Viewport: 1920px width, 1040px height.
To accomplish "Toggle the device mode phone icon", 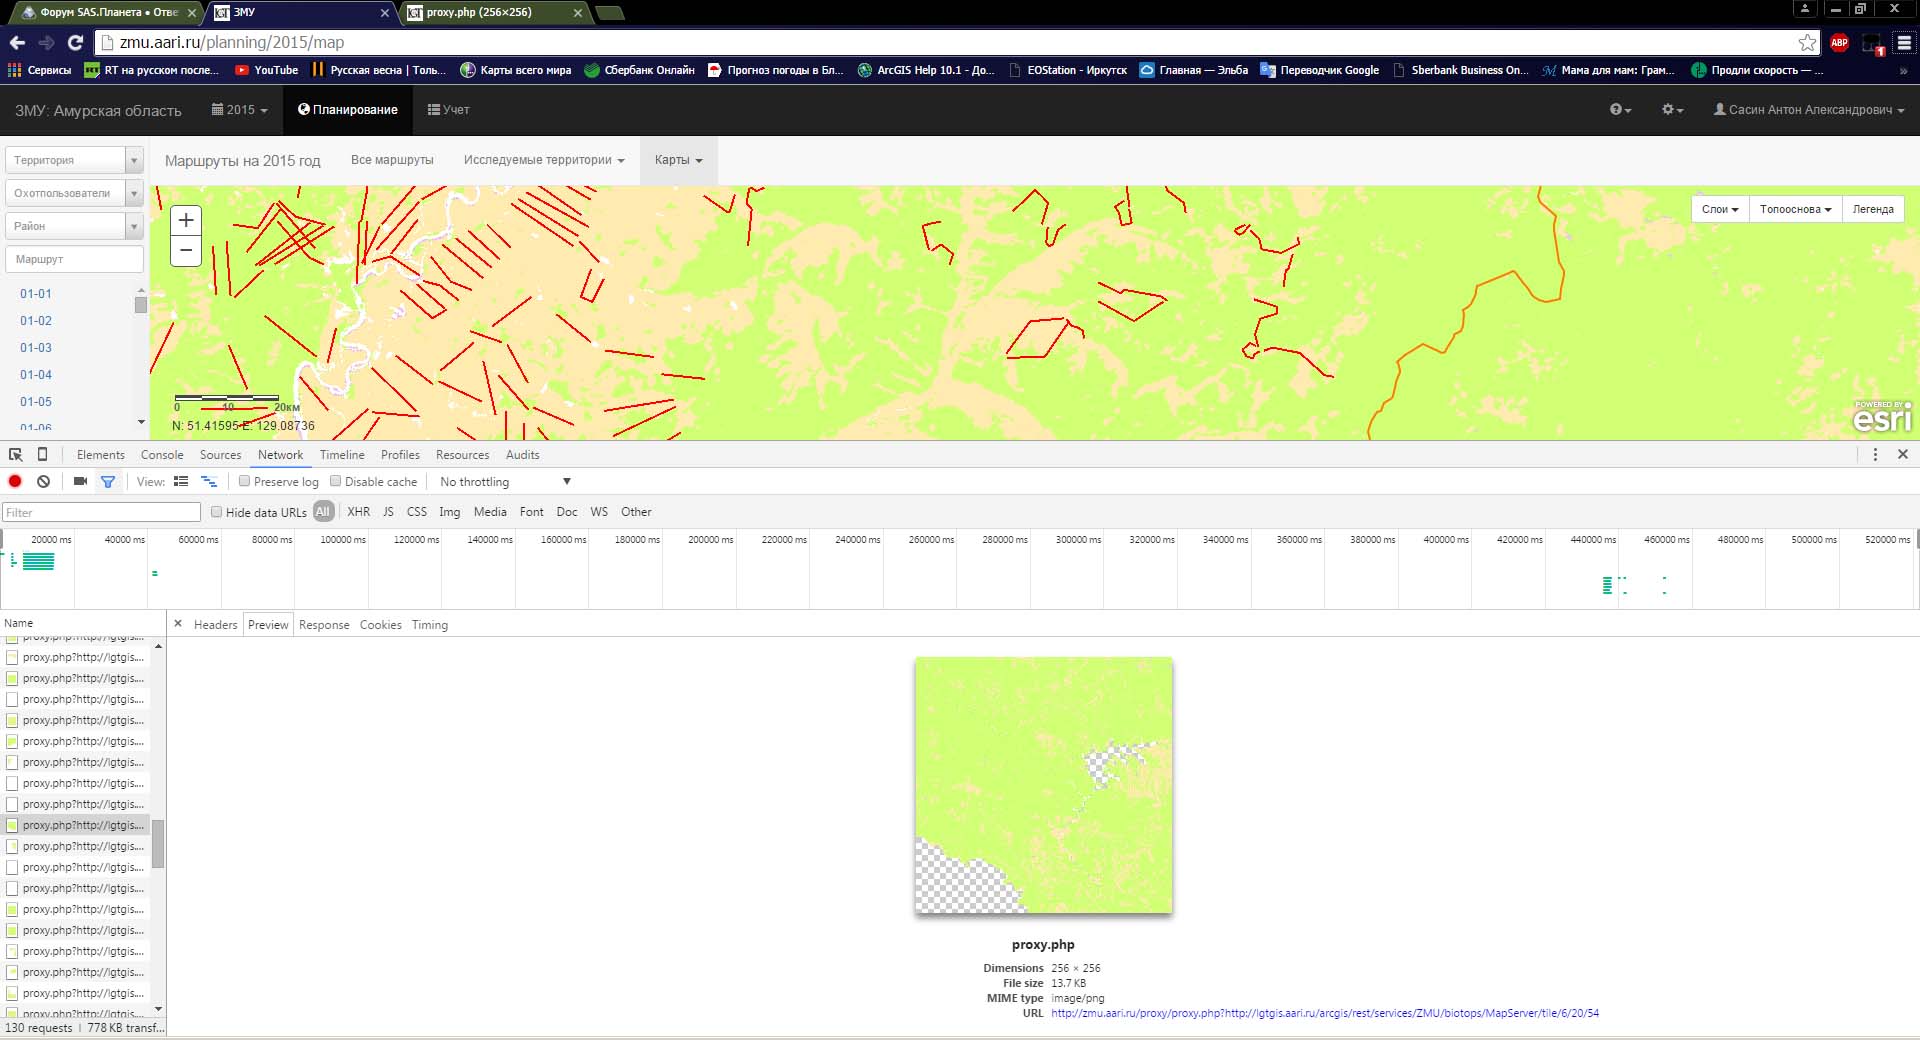I will pyautogui.click(x=42, y=455).
